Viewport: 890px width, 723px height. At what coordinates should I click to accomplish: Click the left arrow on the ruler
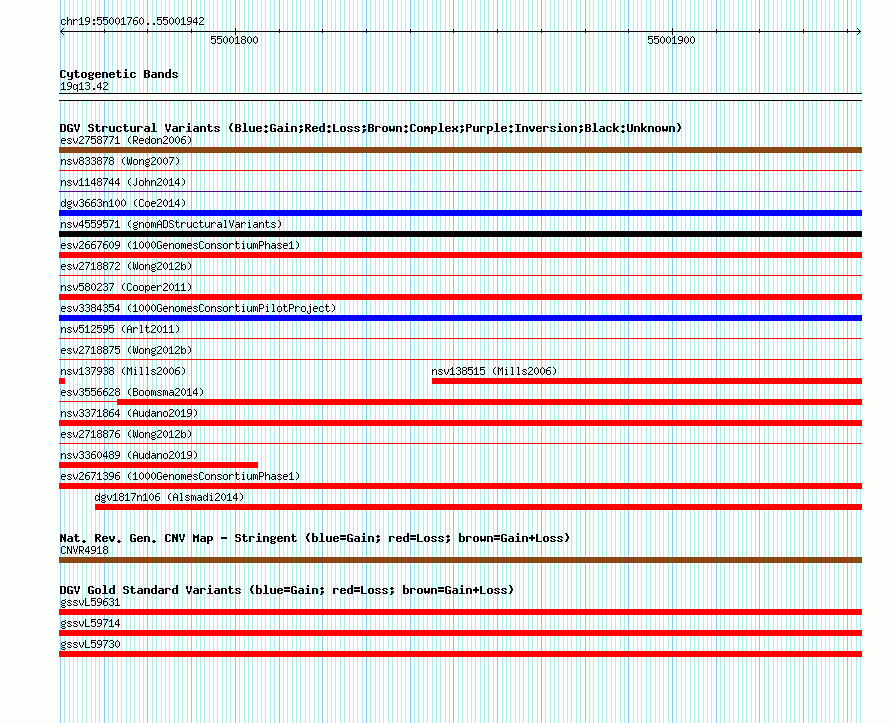(x=62, y=32)
